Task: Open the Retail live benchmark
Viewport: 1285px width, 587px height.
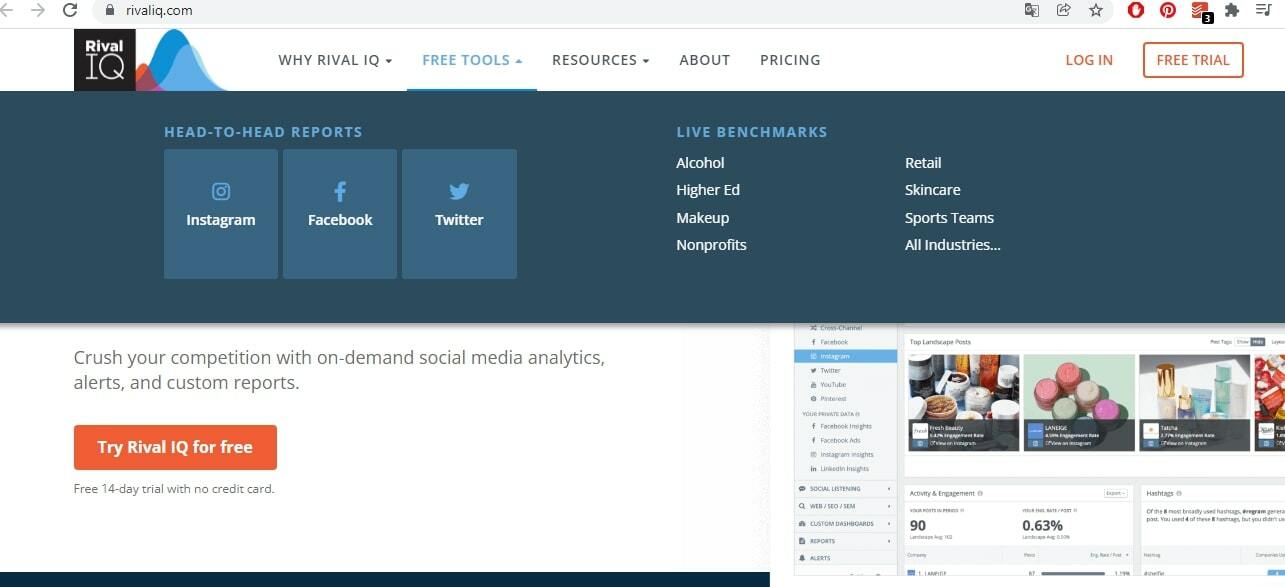Action: click(x=923, y=163)
